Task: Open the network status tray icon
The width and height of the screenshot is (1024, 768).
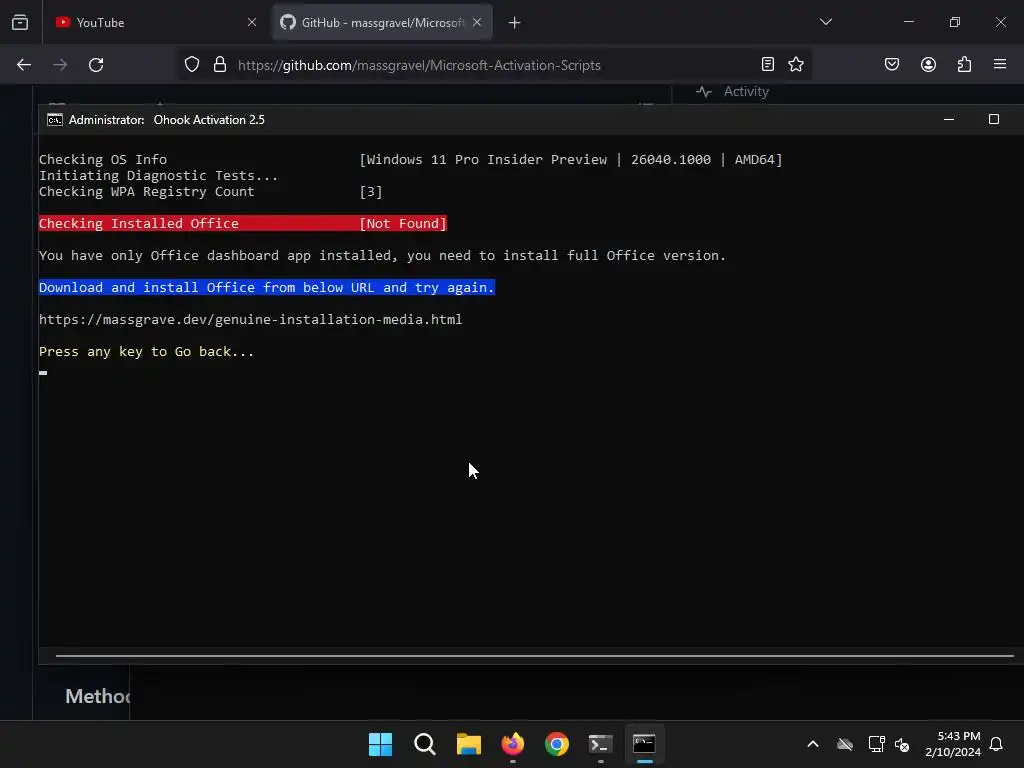Action: tap(876, 744)
